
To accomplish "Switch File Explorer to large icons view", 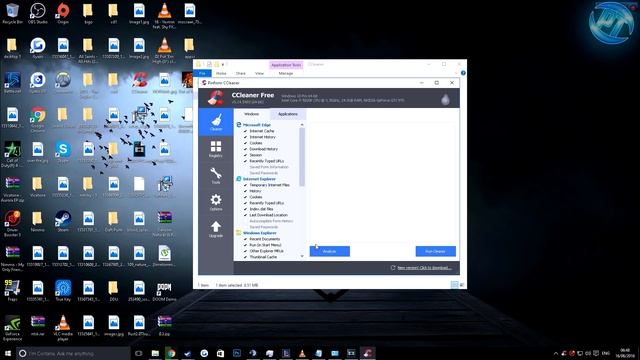I will pos(462,285).
